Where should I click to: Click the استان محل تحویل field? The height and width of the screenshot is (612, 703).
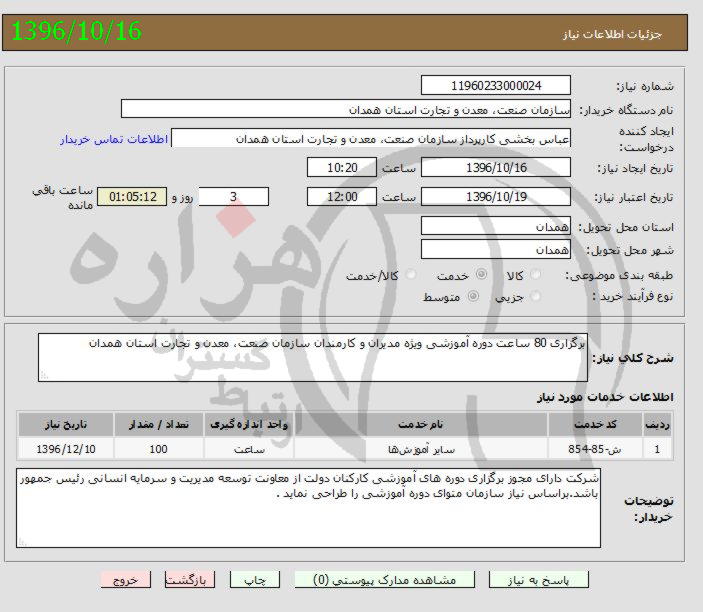[496, 226]
